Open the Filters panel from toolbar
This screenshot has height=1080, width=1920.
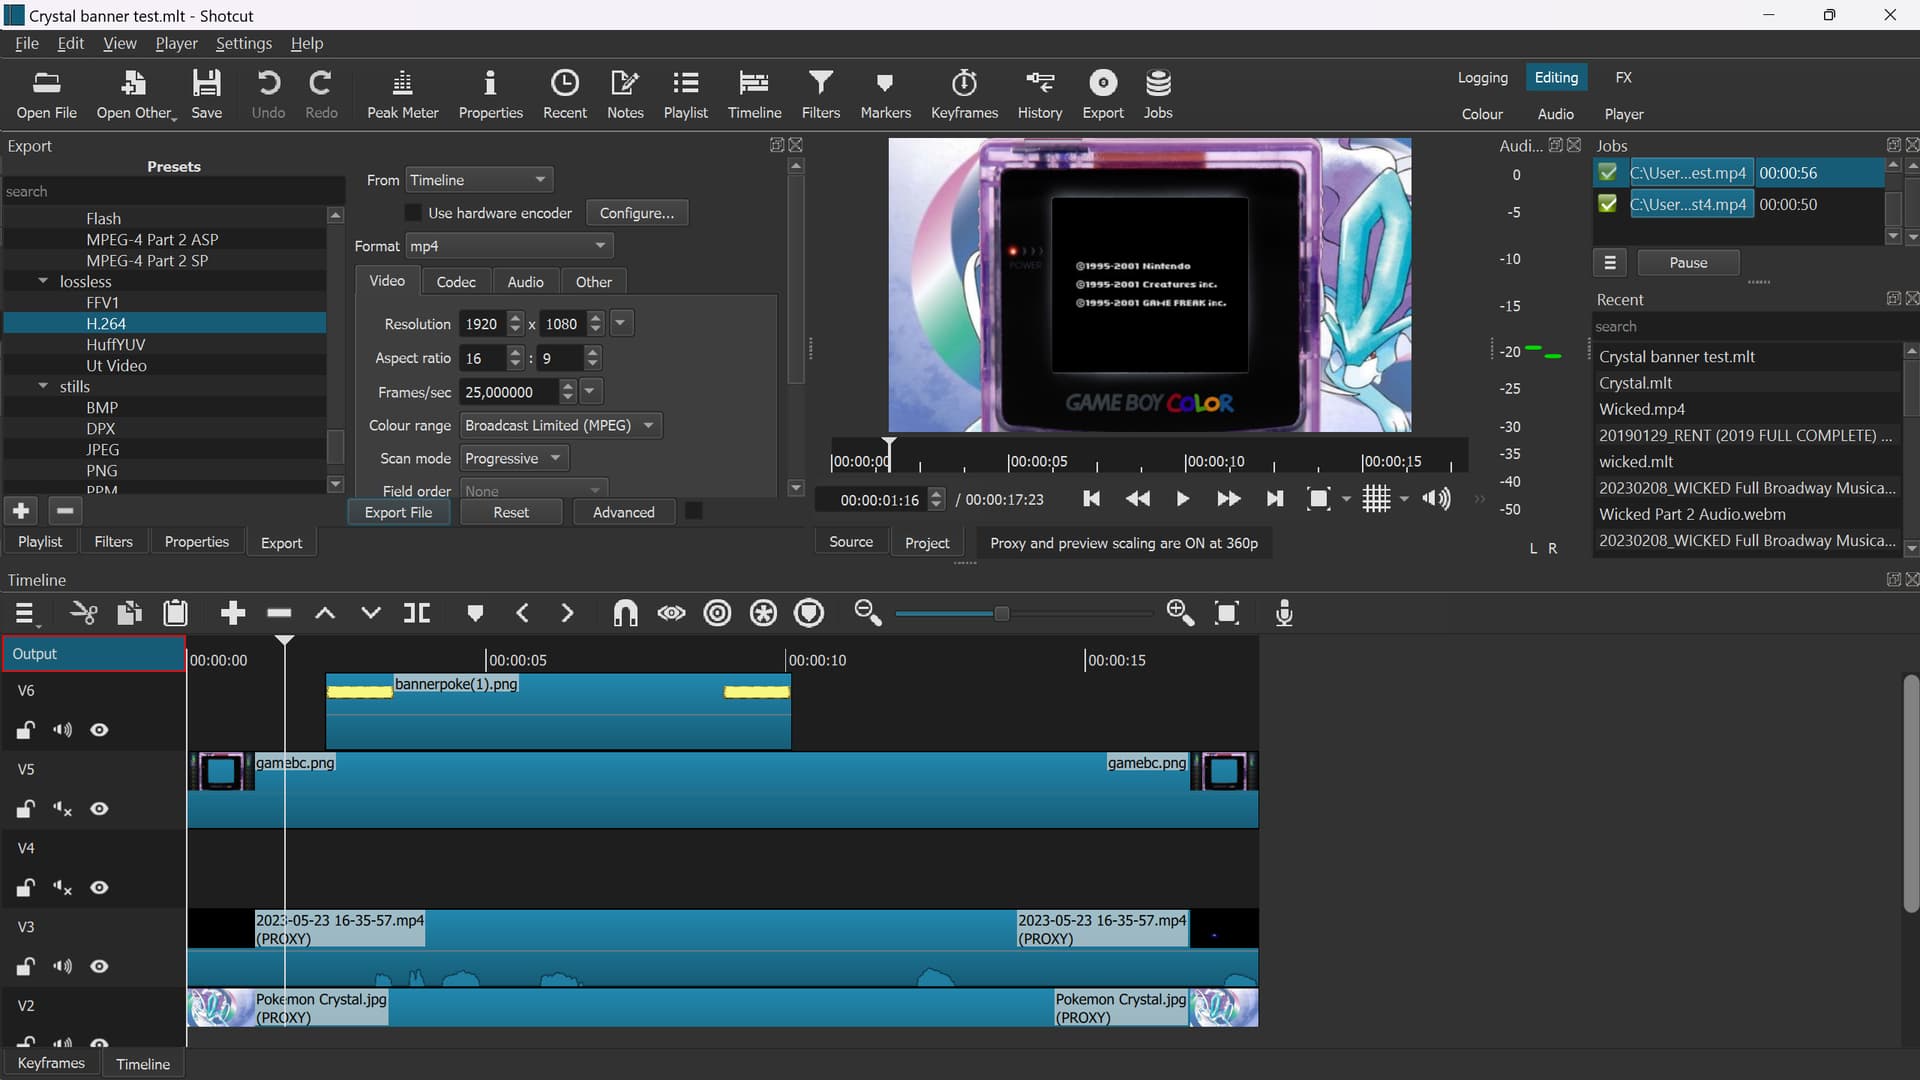click(820, 94)
